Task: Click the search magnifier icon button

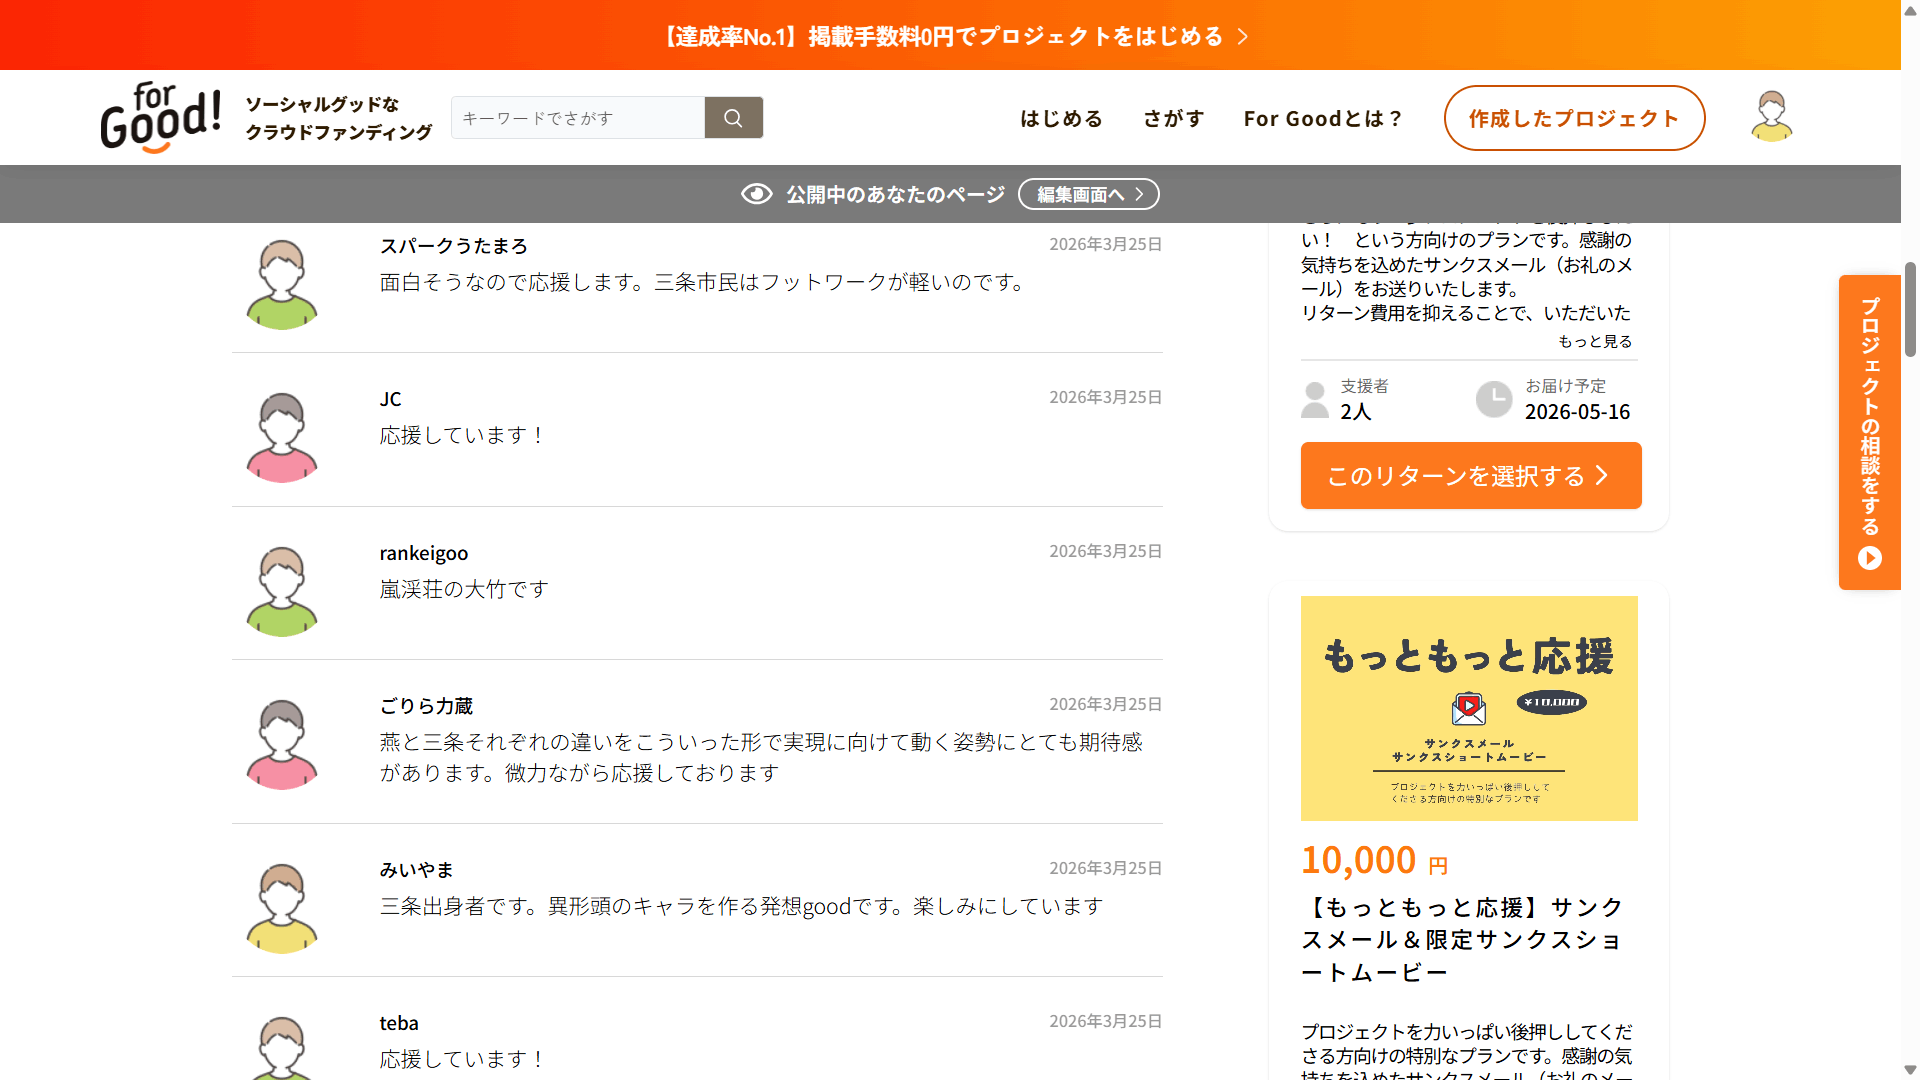Action: coord(733,118)
